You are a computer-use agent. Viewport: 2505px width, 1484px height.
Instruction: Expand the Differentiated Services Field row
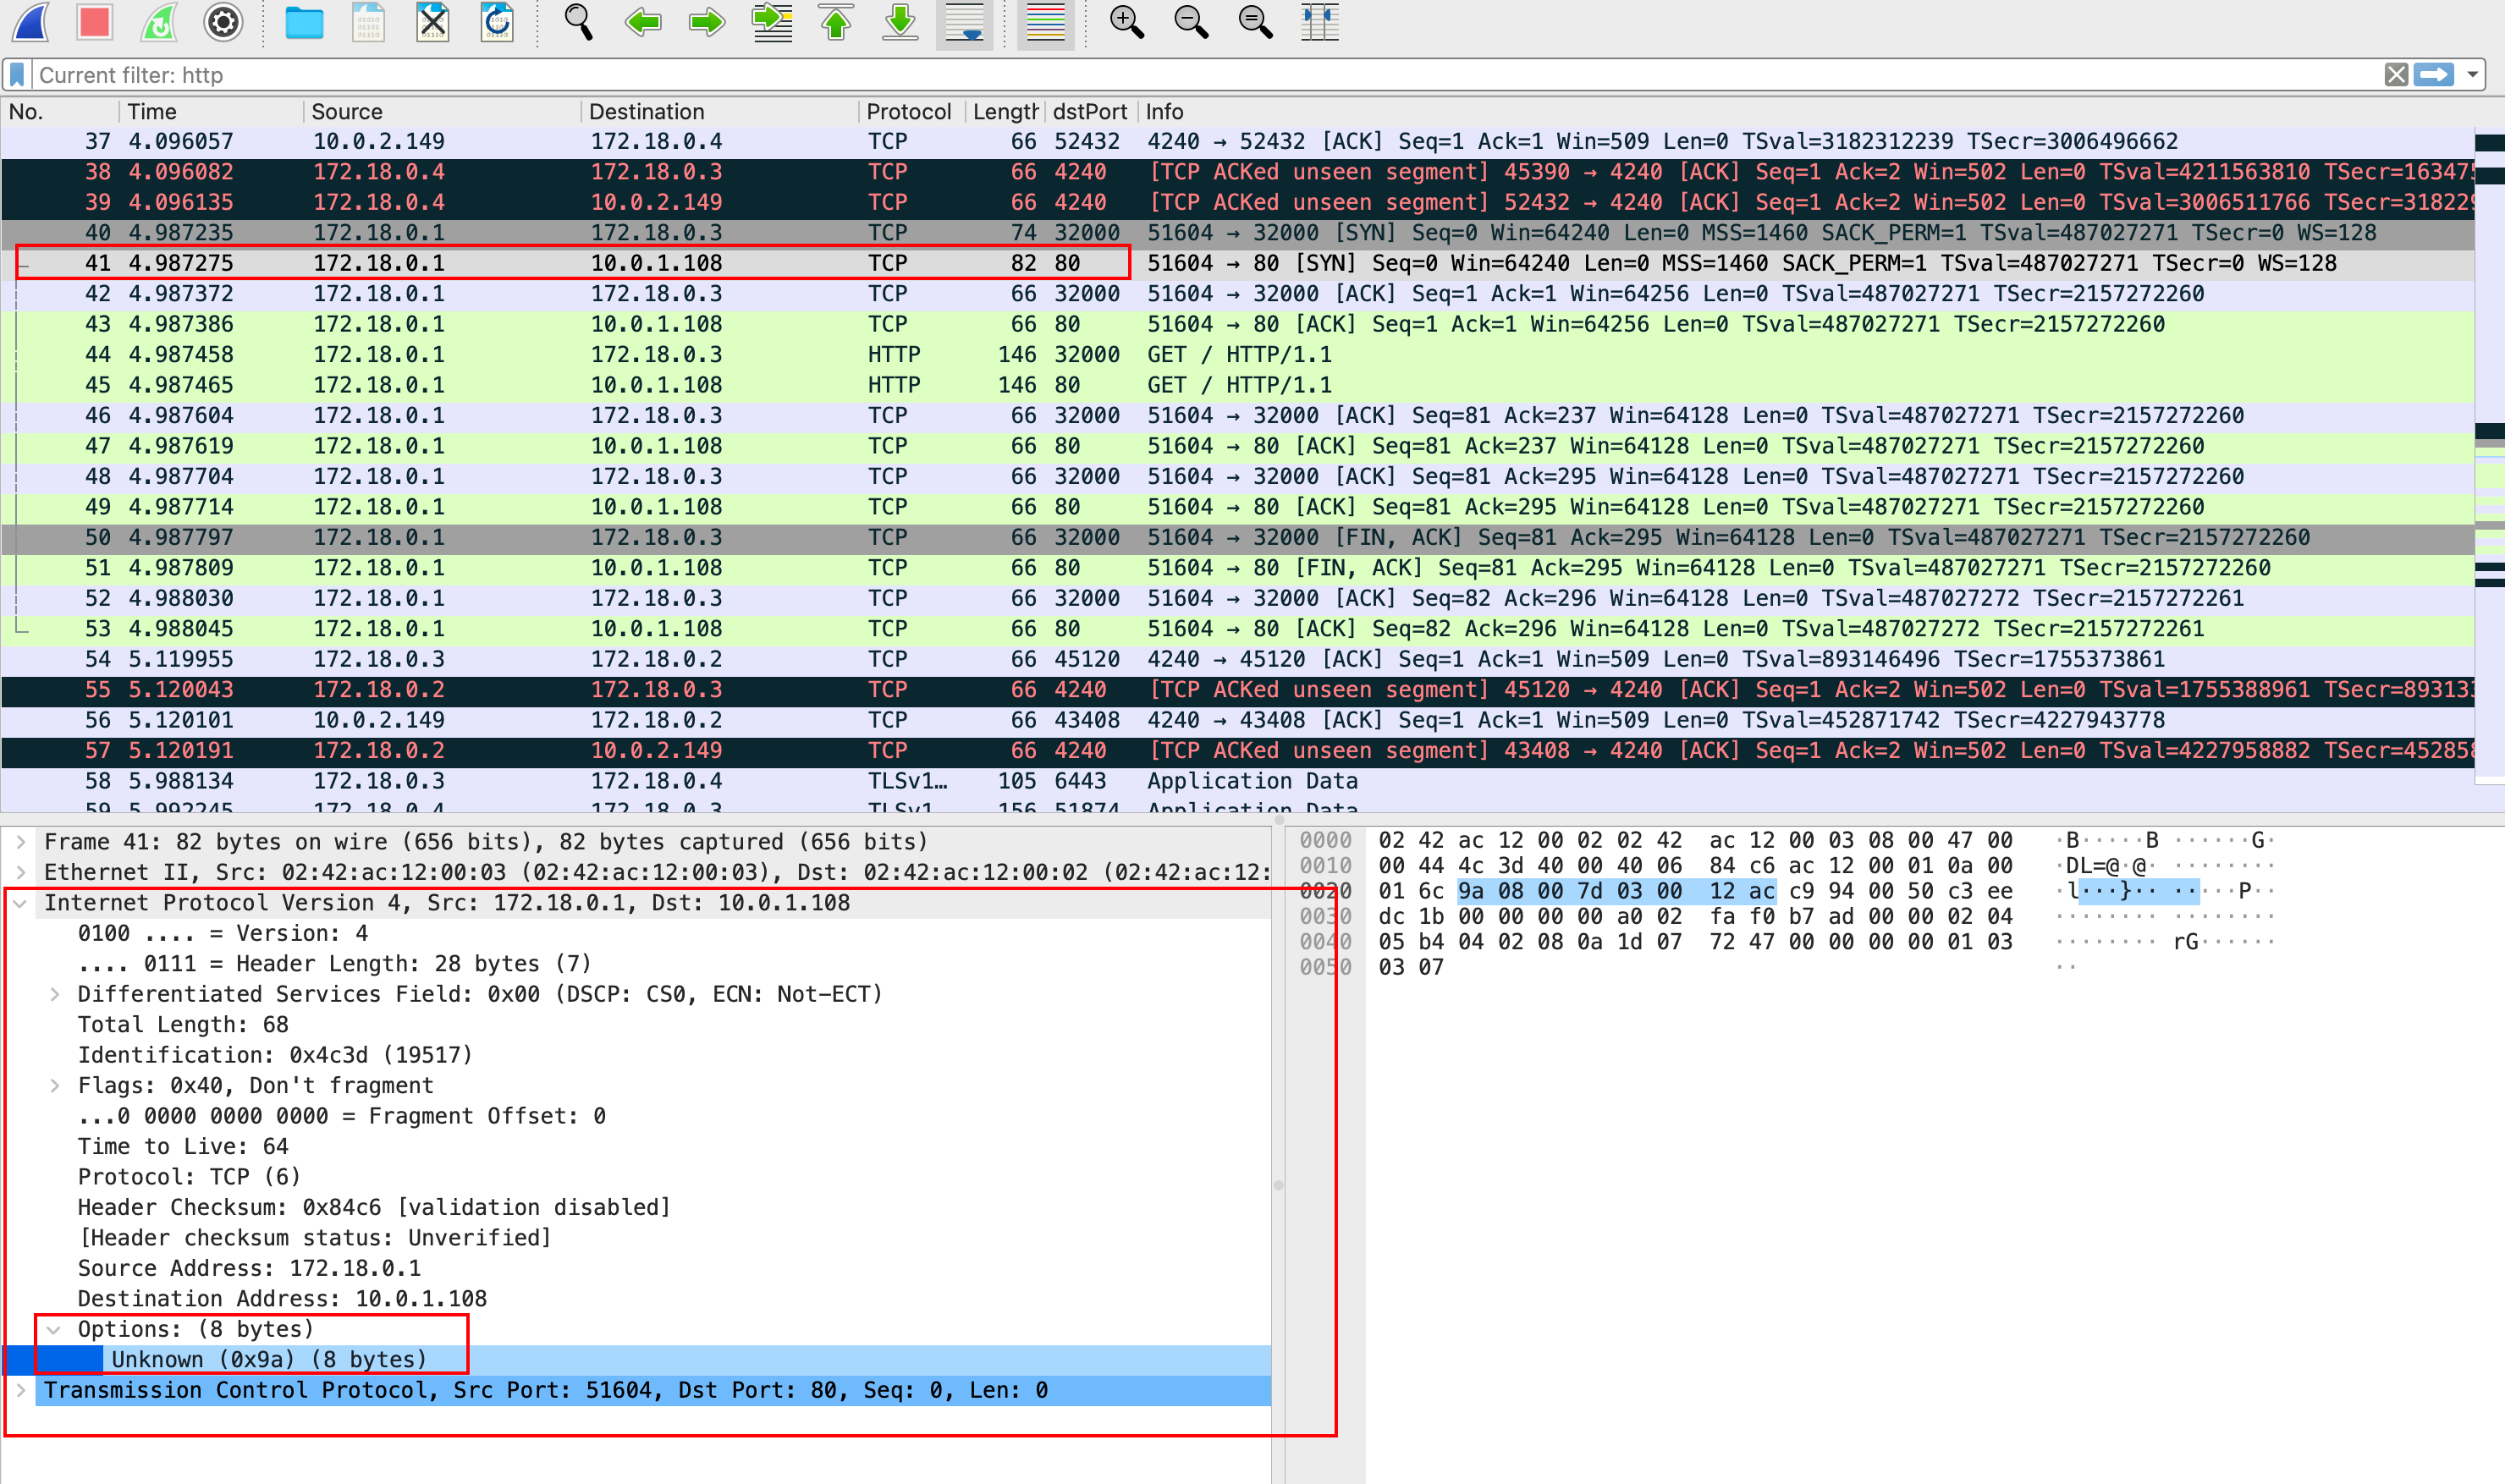pyautogui.click(x=55, y=994)
